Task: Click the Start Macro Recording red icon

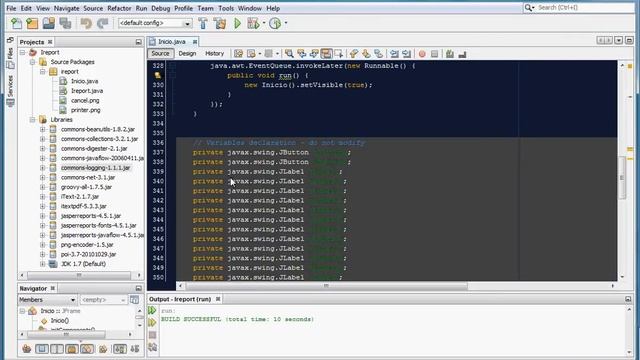Action: [x=422, y=54]
